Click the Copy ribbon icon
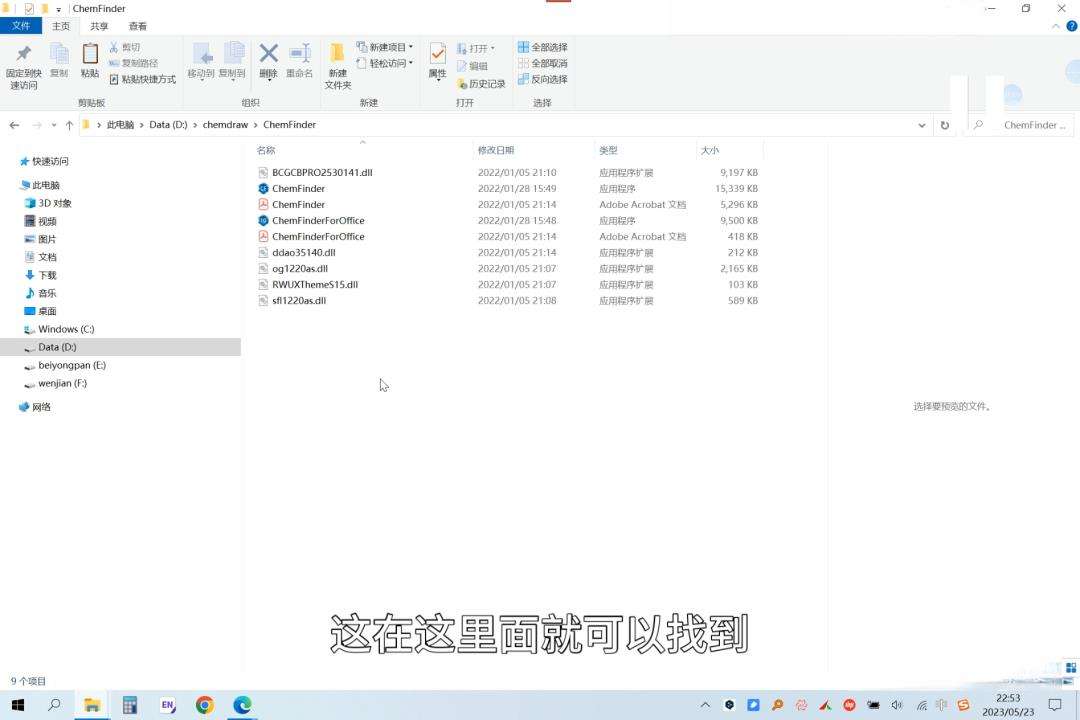 pyautogui.click(x=59, y=60)
